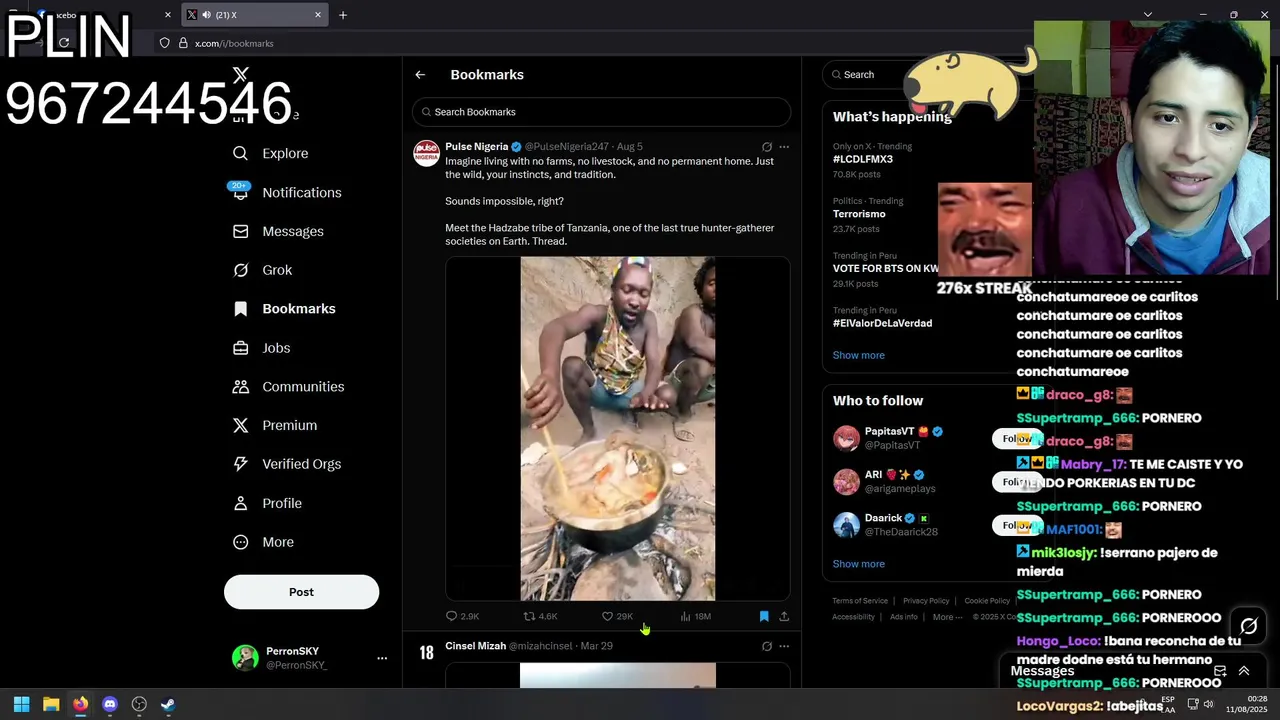Click the Verified Orgs lightning icon
The image size is (1280, 720).
240,464
